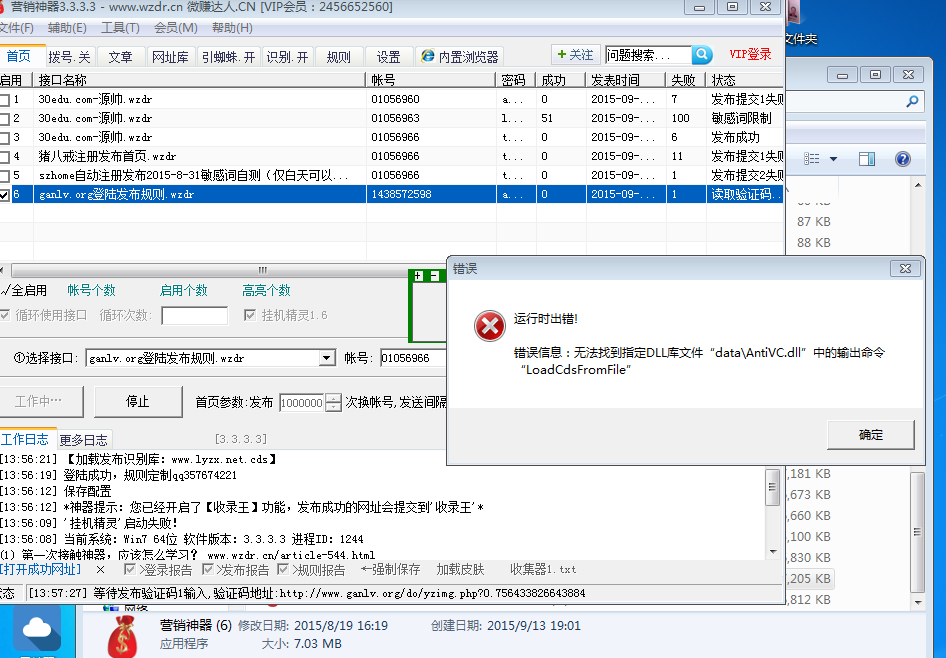
Task: Uncheck the checkbox for row 6 ganlv.org
Action: tap(5, 195)
